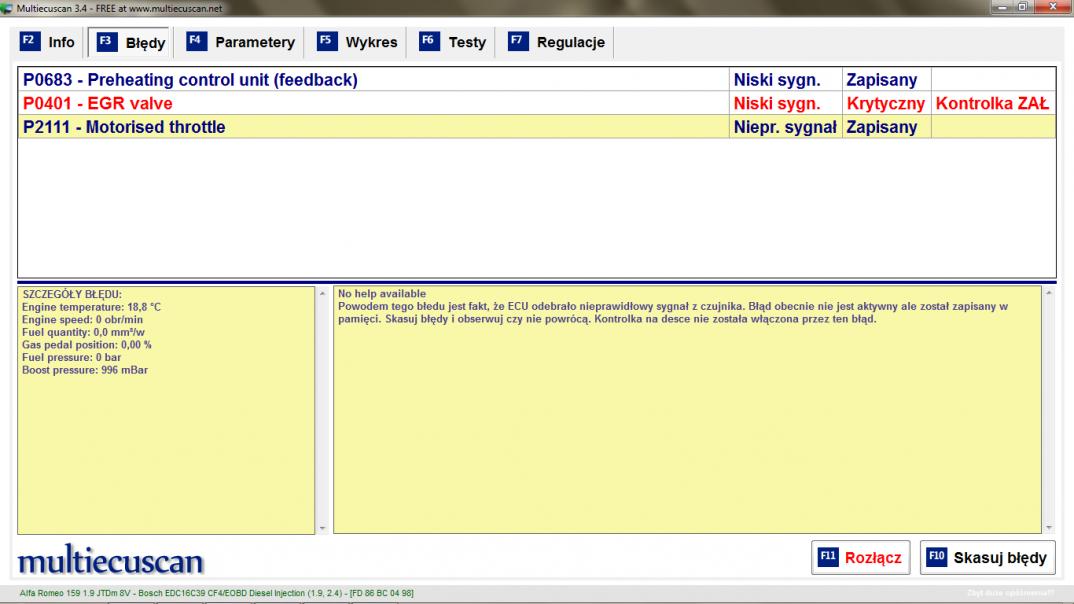Screen dimensions: 1074x604
Task: Select error P0401 EGR valve
Action: (x=536, y=103)
